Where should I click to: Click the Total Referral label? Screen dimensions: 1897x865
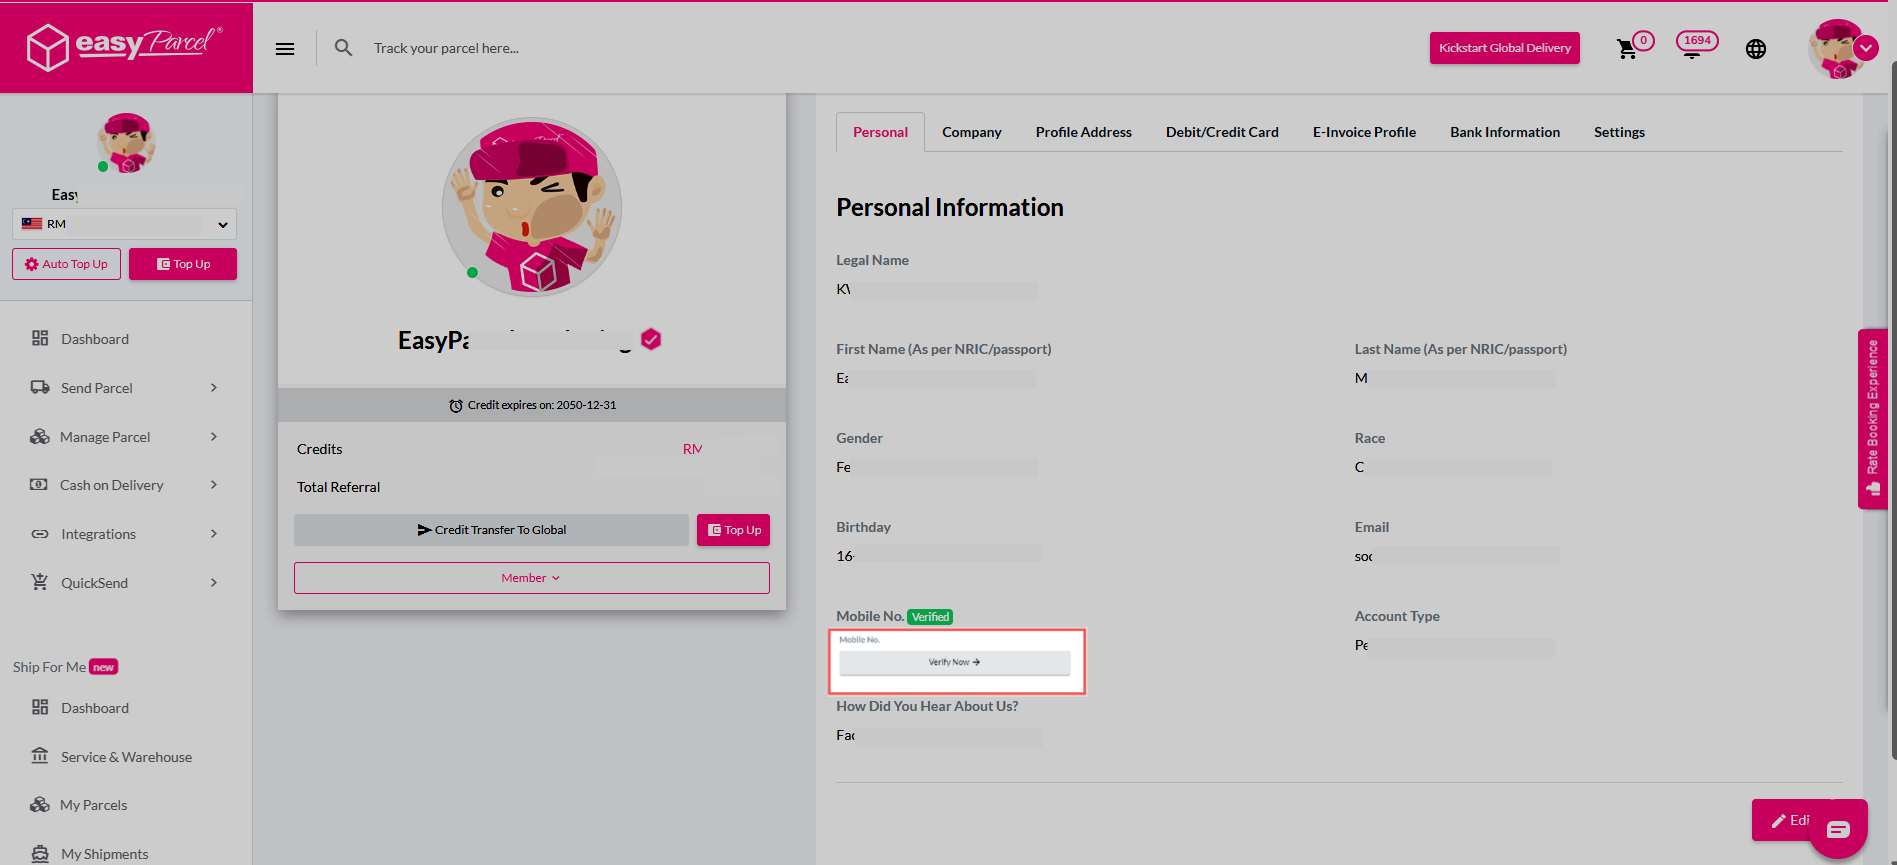point(338,487)
